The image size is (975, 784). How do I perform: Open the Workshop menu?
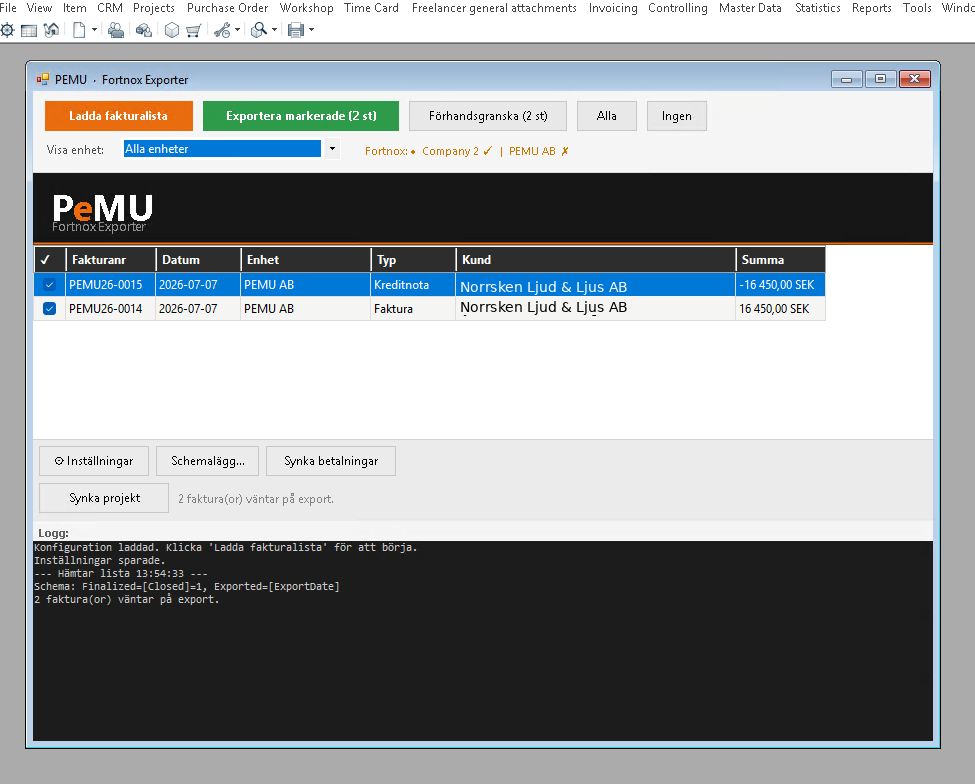coord(307,8)
